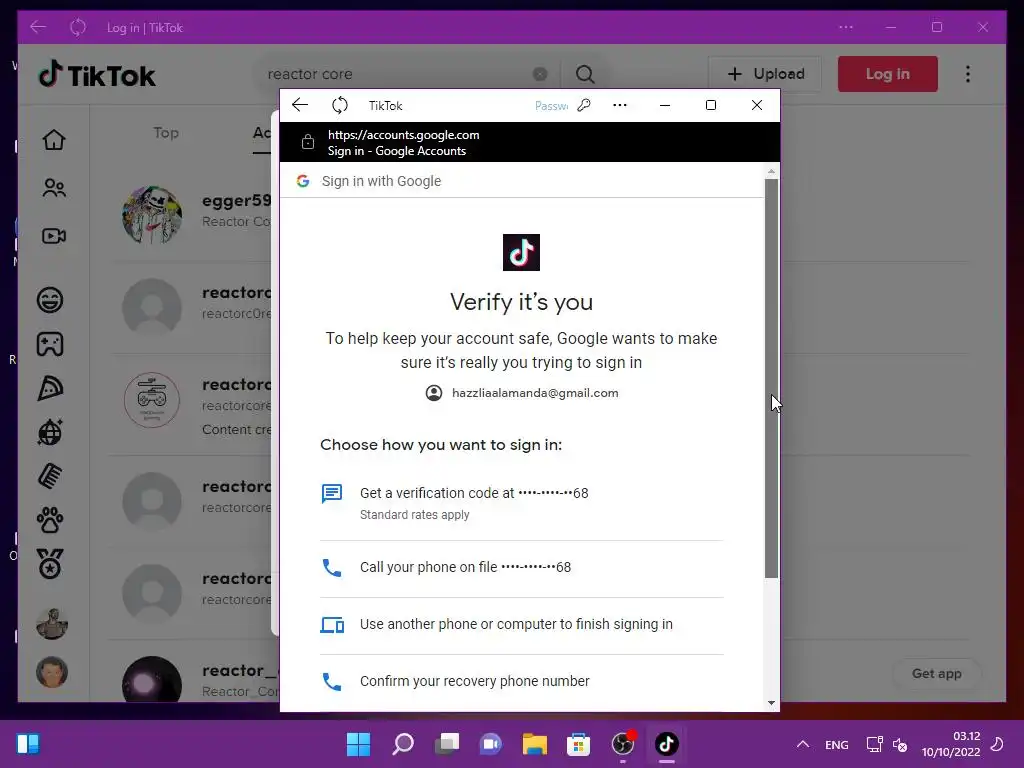Open the main TikTok window's three-dot menu
Screen dimensions: 1024x768
click(x=846, y=27)
